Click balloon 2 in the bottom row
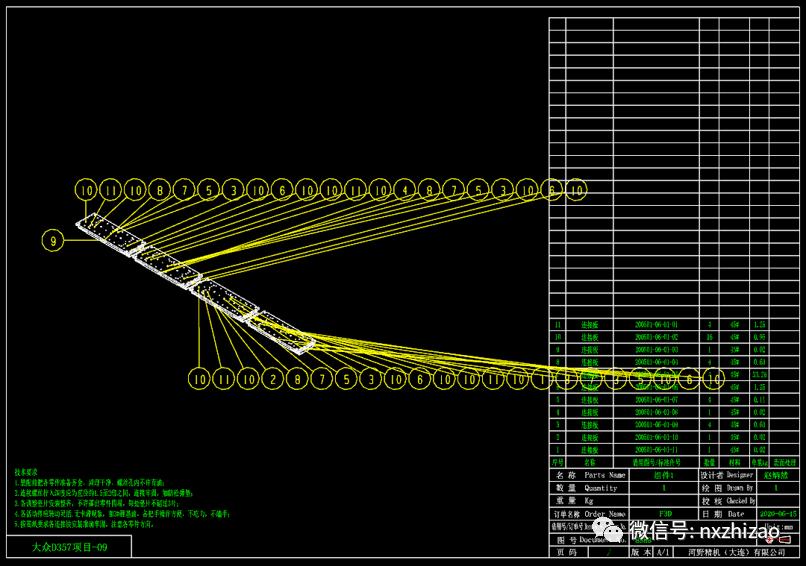806x566 pixels. pos(272,379)
